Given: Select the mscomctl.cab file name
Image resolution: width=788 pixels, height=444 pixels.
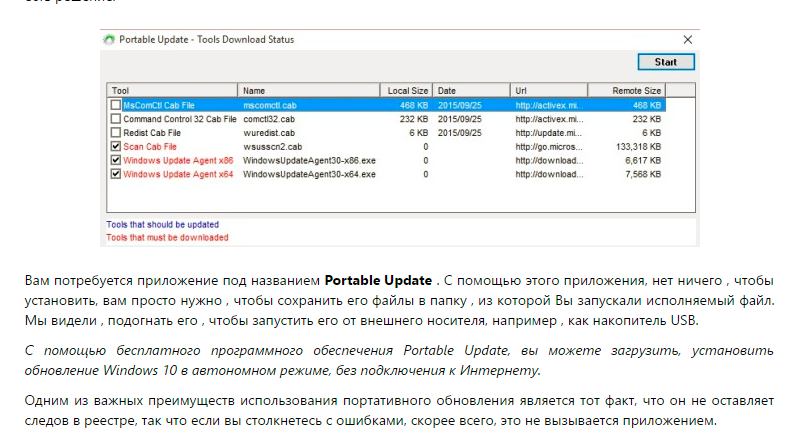Looking at the screenshot, I should pyautogui.click(x=270, y=106).
